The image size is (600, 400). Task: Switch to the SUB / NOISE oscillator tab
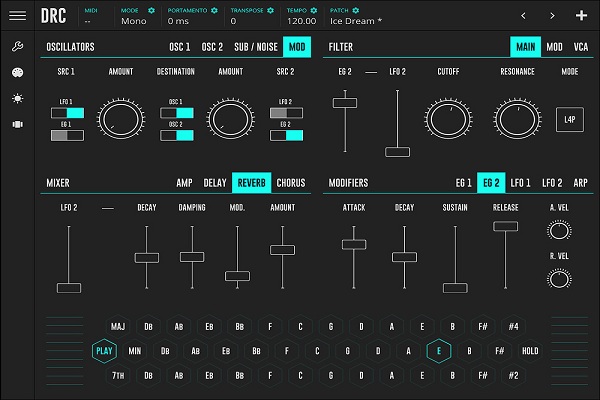click(254, 47)
